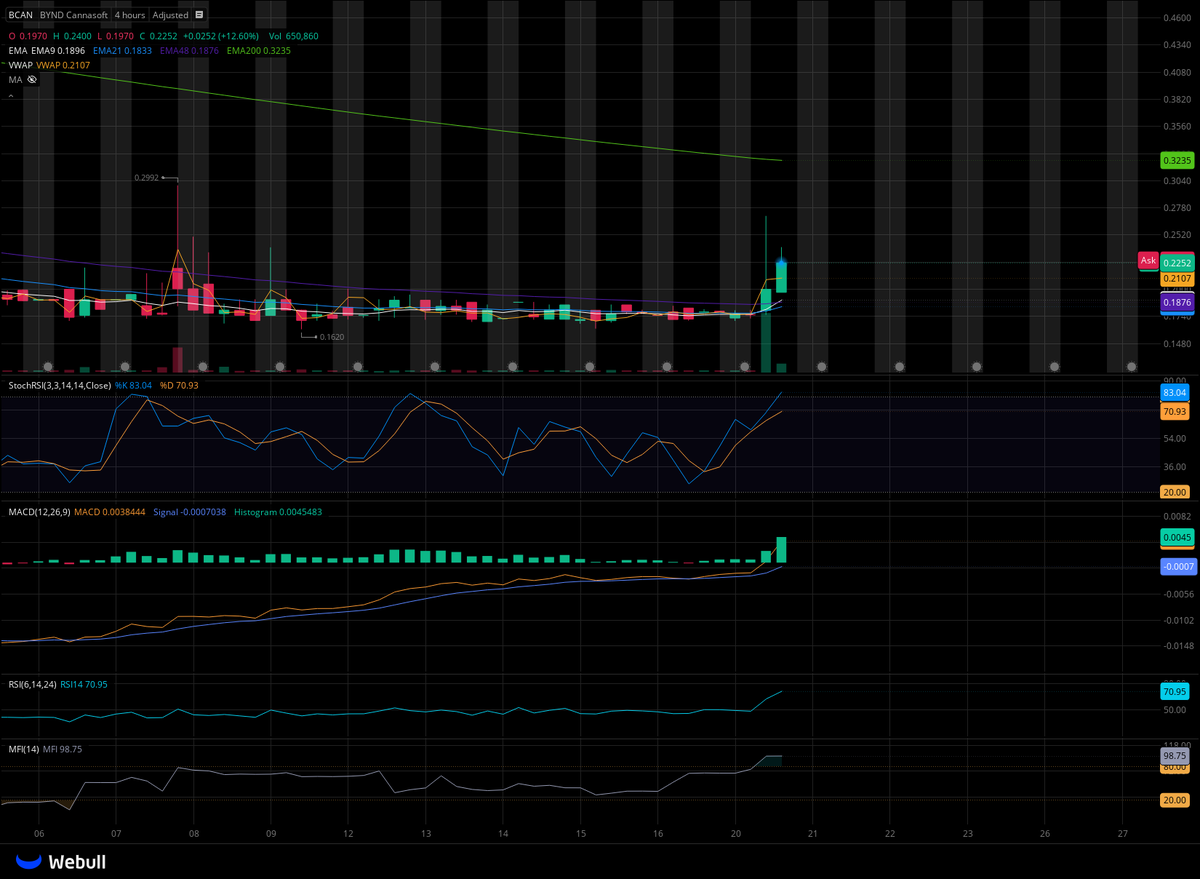Viewport: 1200px width, 879px height.
Task: Click the orange 70.93 StochRSI axis tag
Action: point(1174,412)
